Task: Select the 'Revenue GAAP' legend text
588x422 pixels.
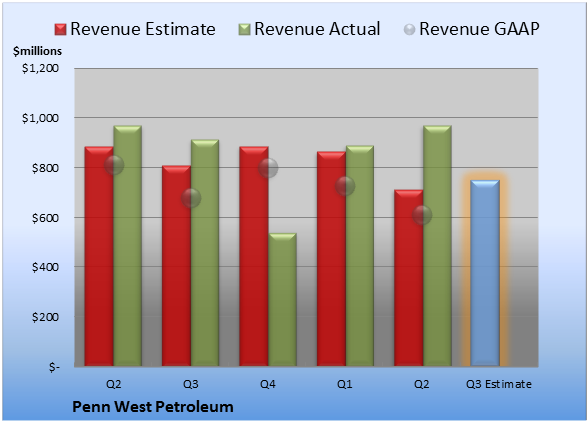Action: (x=479, y=29)
